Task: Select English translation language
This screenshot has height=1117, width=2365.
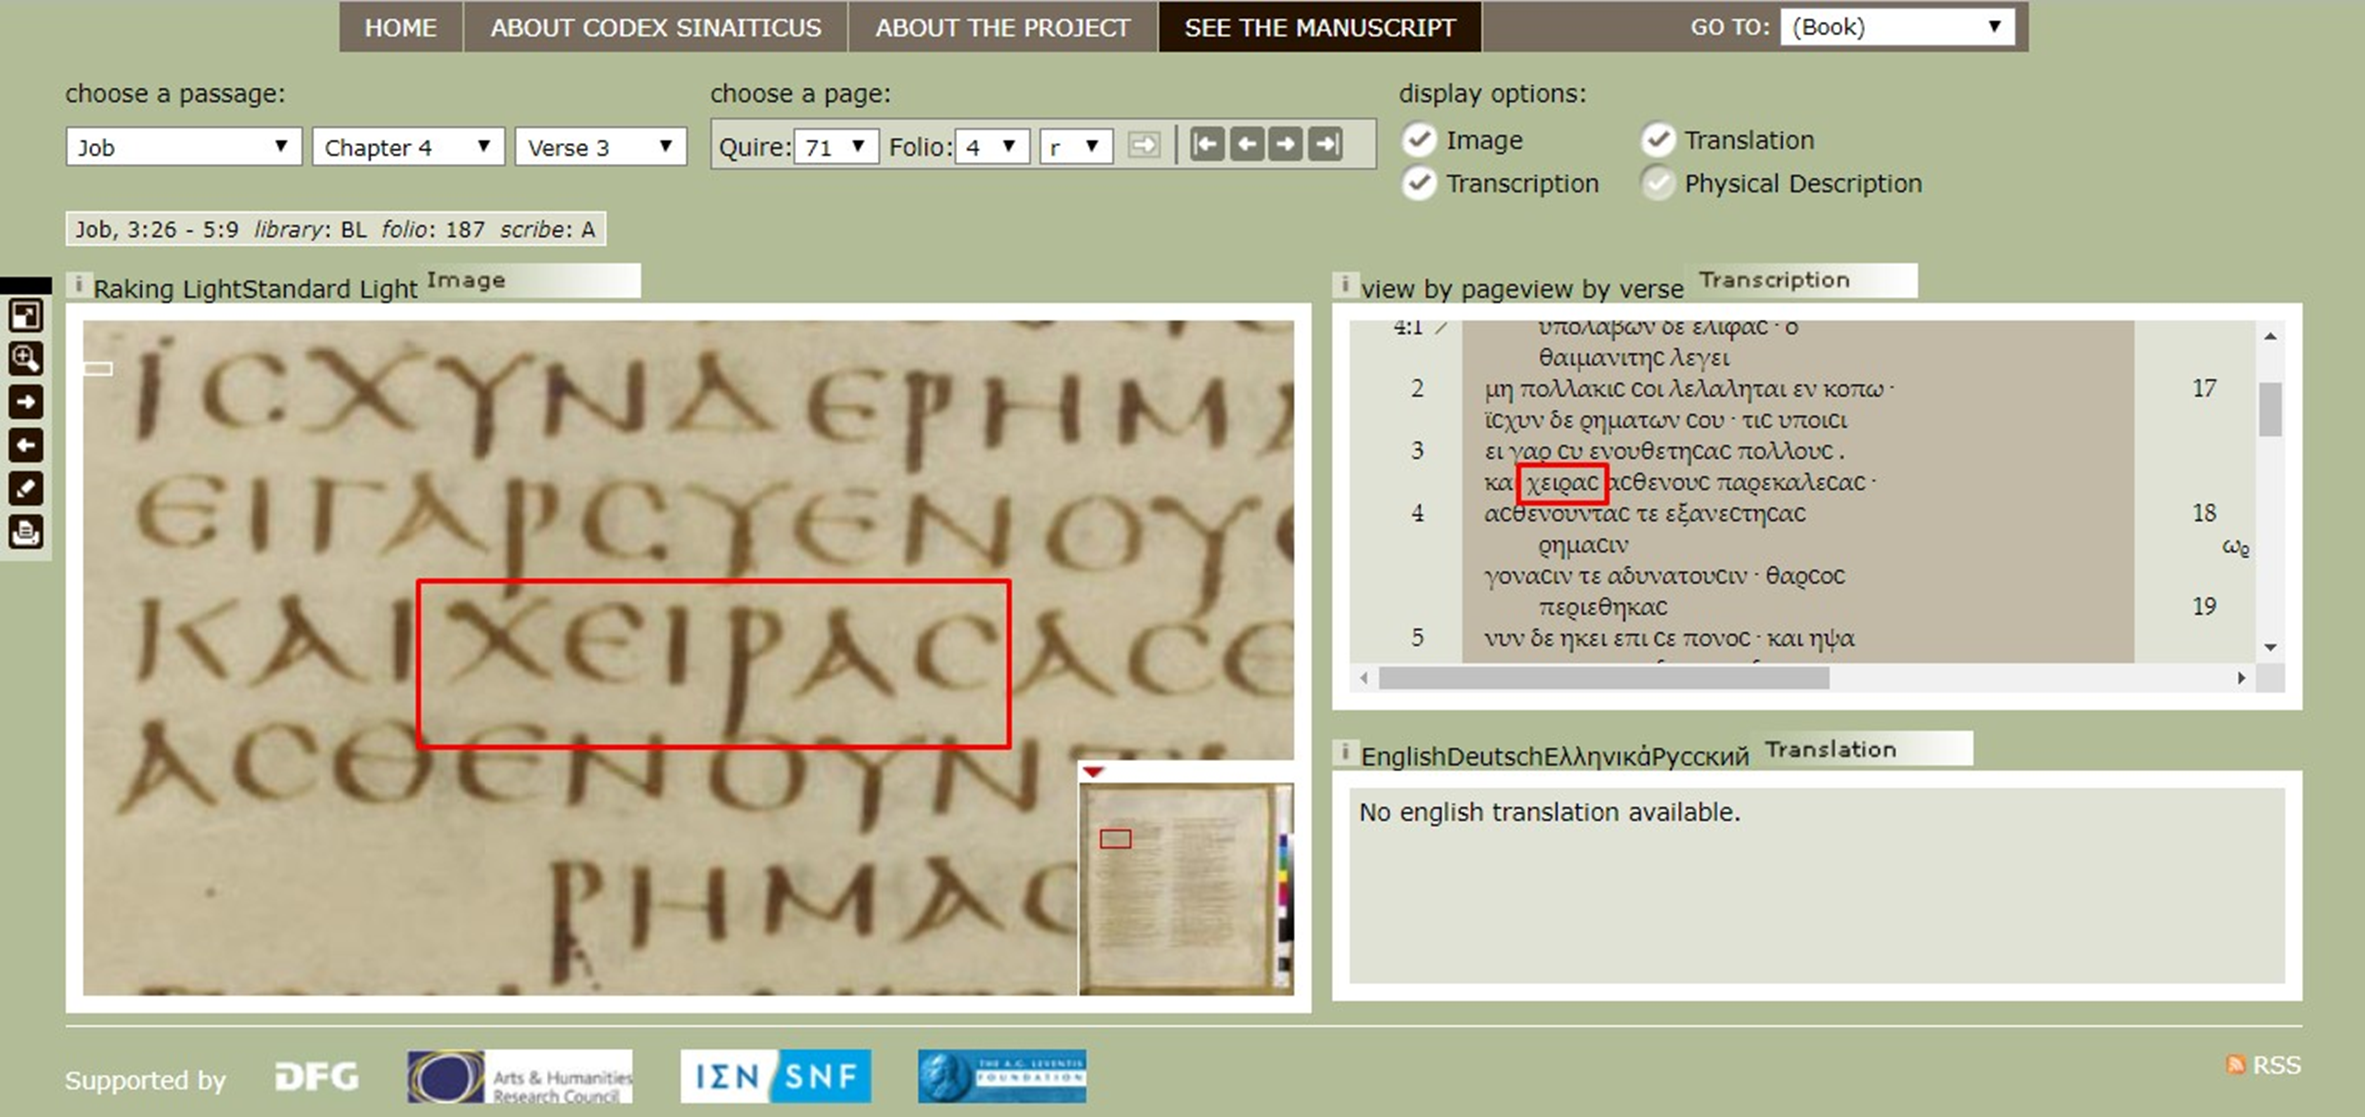Action: pyautogui.click(x=1404, y=756)
